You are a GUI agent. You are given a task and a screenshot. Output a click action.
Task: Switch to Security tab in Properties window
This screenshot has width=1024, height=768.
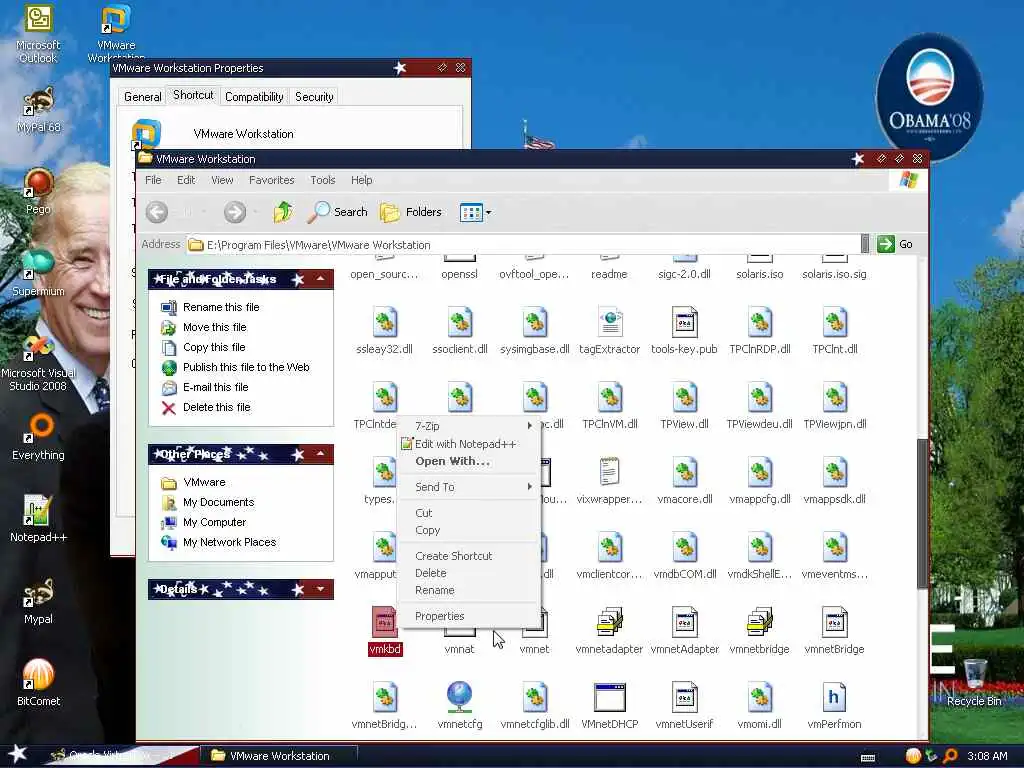[x=314, y=97]
